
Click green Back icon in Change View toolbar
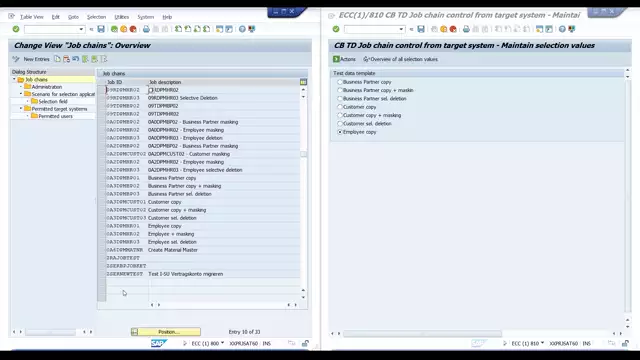click(x=114, y=29)
